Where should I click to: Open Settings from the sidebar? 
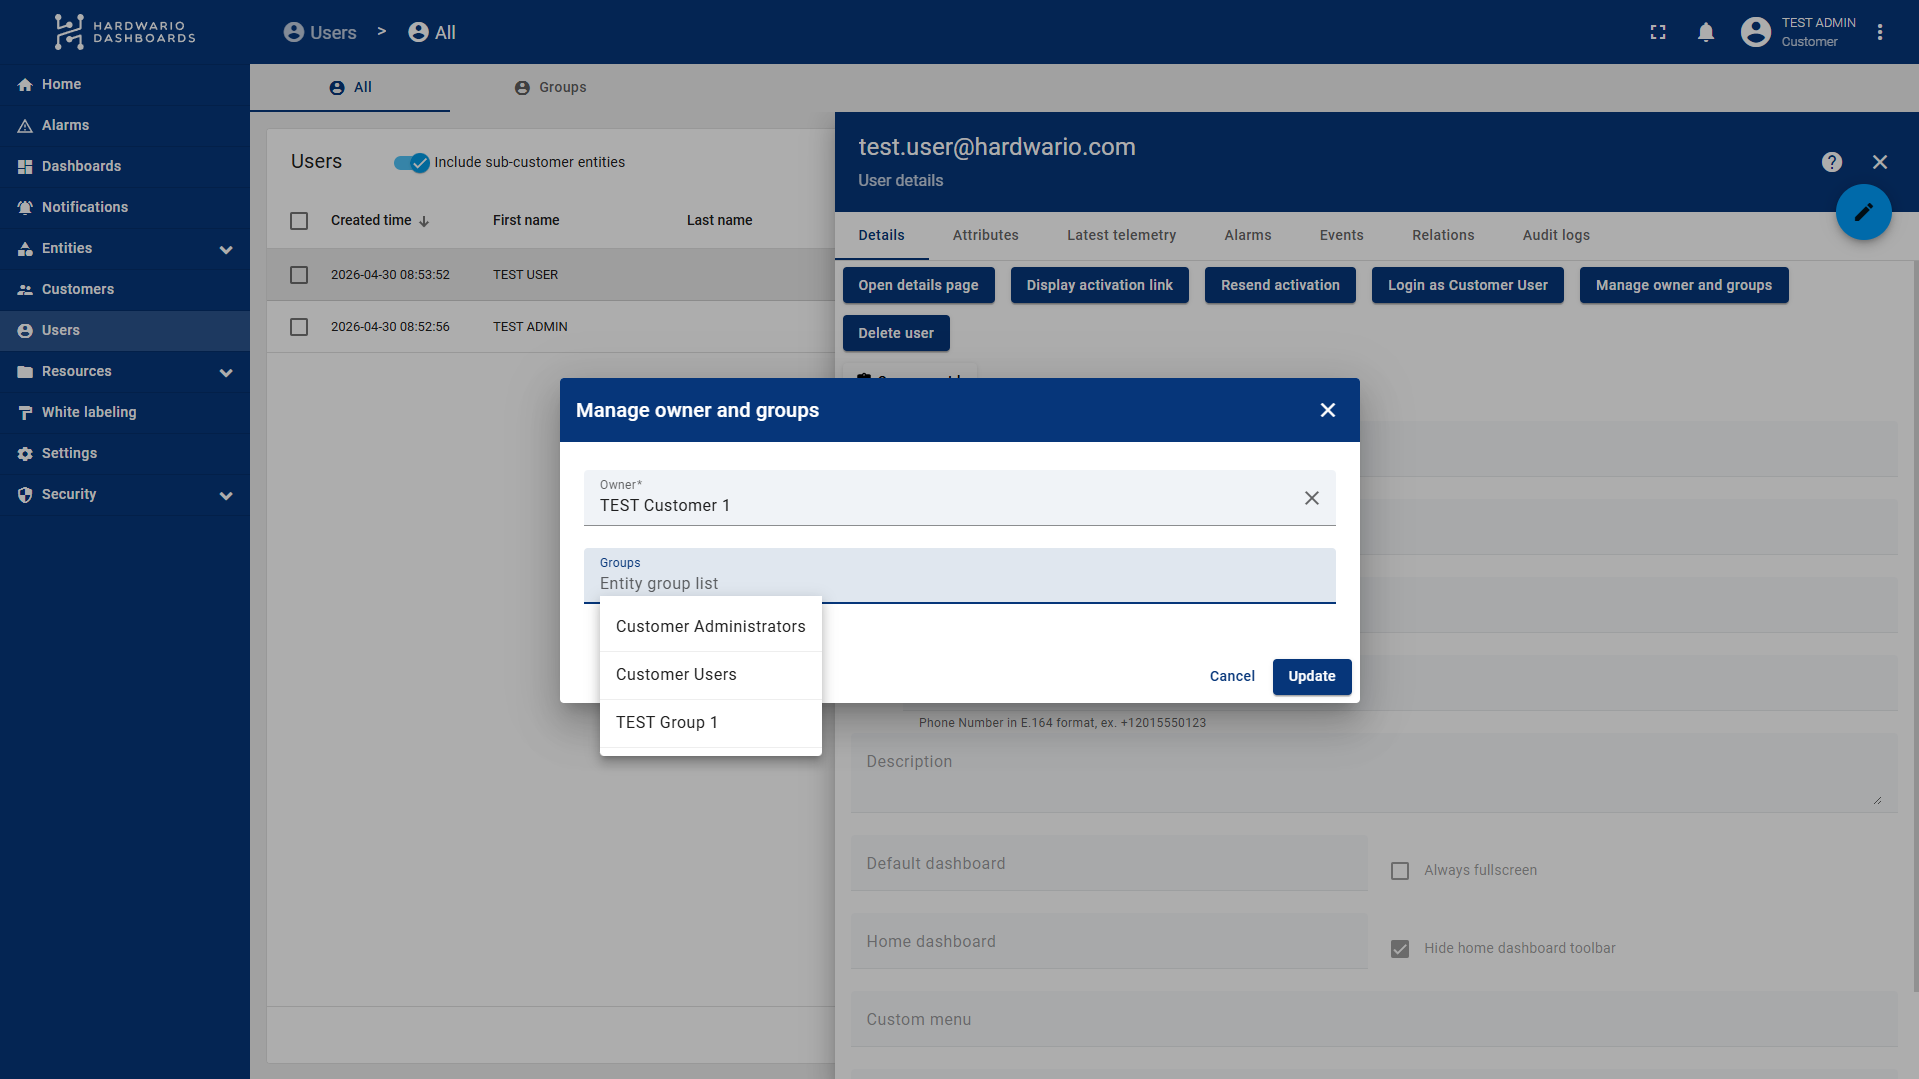(124, 453)
